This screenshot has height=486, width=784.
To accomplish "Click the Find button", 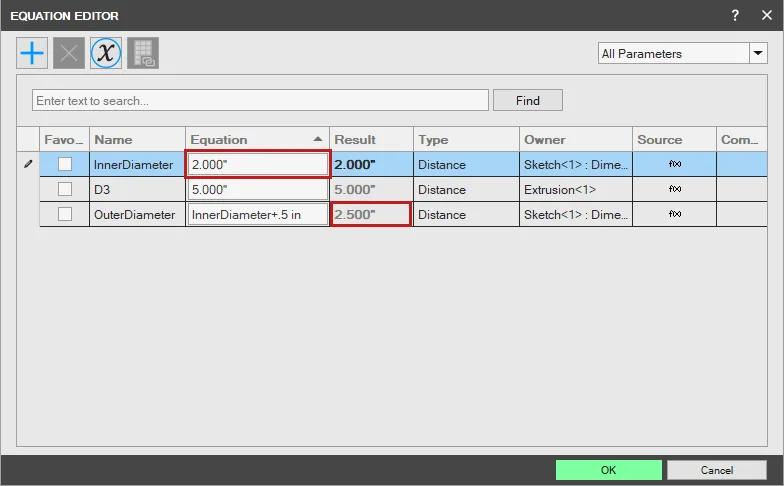I will point(528,100).
